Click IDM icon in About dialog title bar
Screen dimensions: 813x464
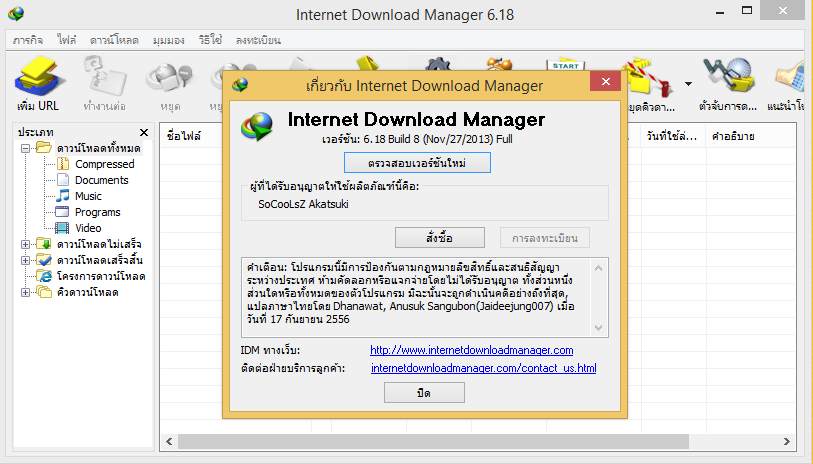pos(240,85)
